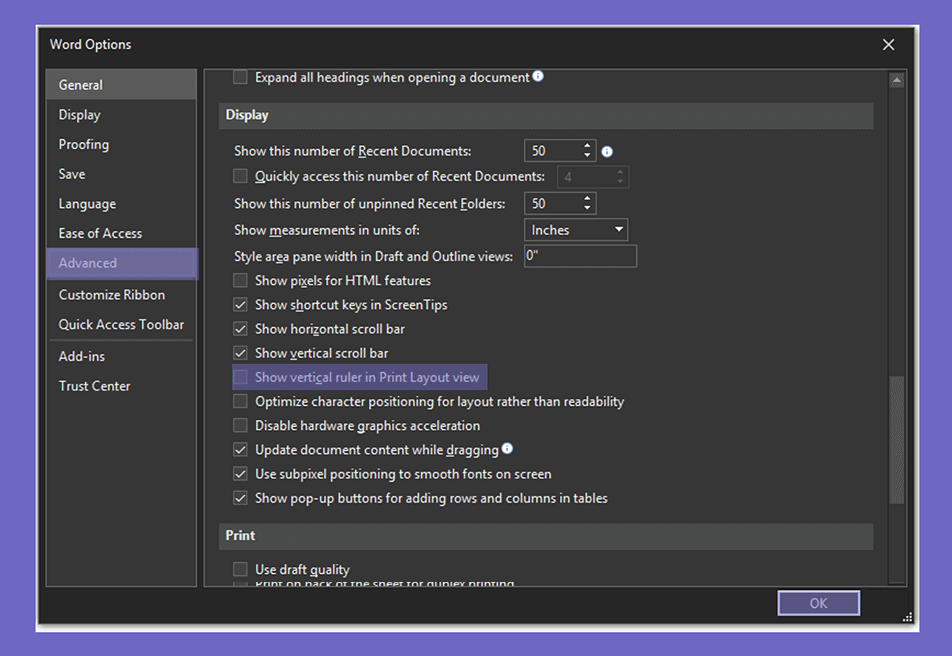
Task: Decrease Recent Documents number with down arrow
Action: tap(587, 155)
